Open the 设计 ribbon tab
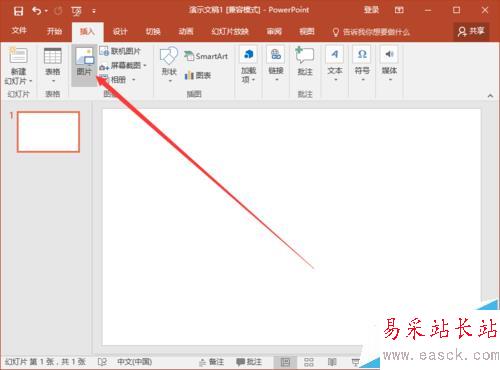This screenshot has width=500, height=370. click(x=120, y=31)
